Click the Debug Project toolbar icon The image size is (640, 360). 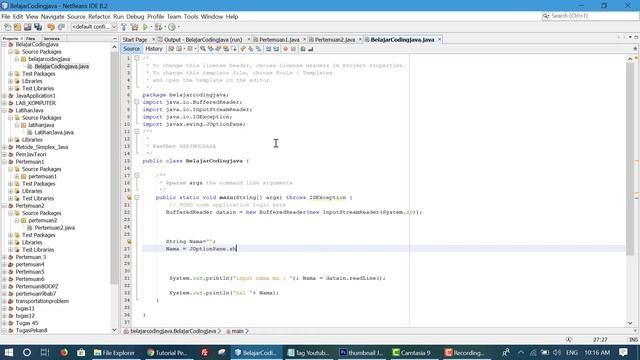tap(158, 27)
